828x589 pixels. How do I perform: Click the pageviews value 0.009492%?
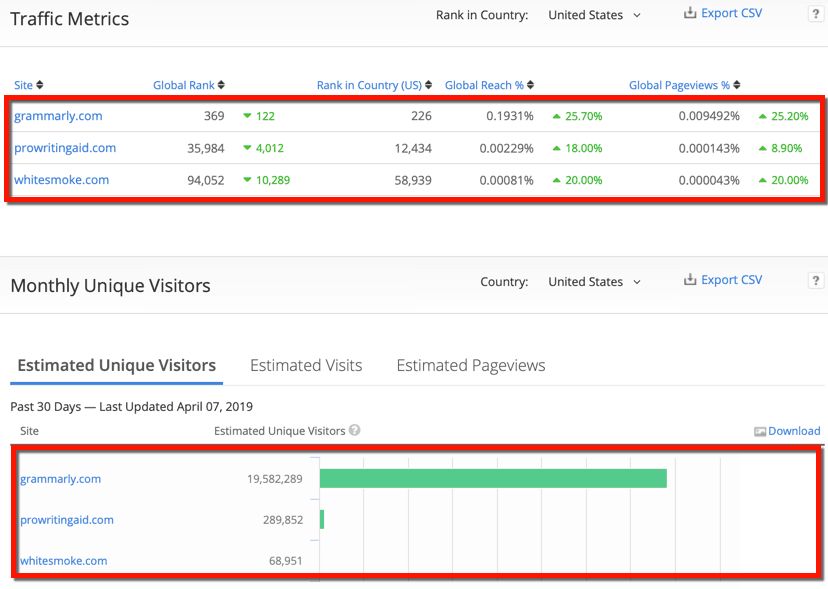(709, 116)
